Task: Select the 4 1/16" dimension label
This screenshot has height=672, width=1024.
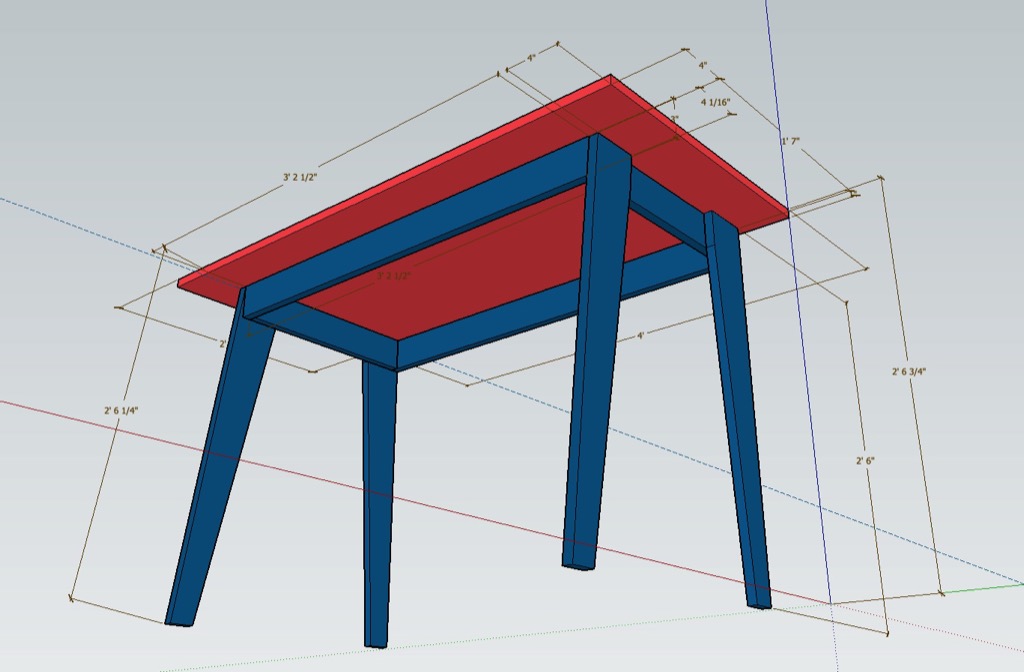Action: click(x=715, y=102)
